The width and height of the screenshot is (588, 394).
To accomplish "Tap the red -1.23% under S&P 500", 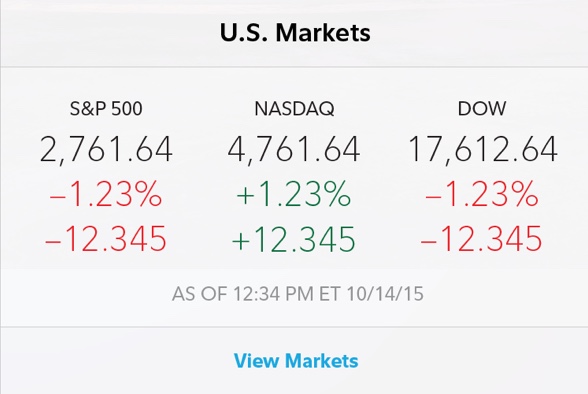I will 106,194.
